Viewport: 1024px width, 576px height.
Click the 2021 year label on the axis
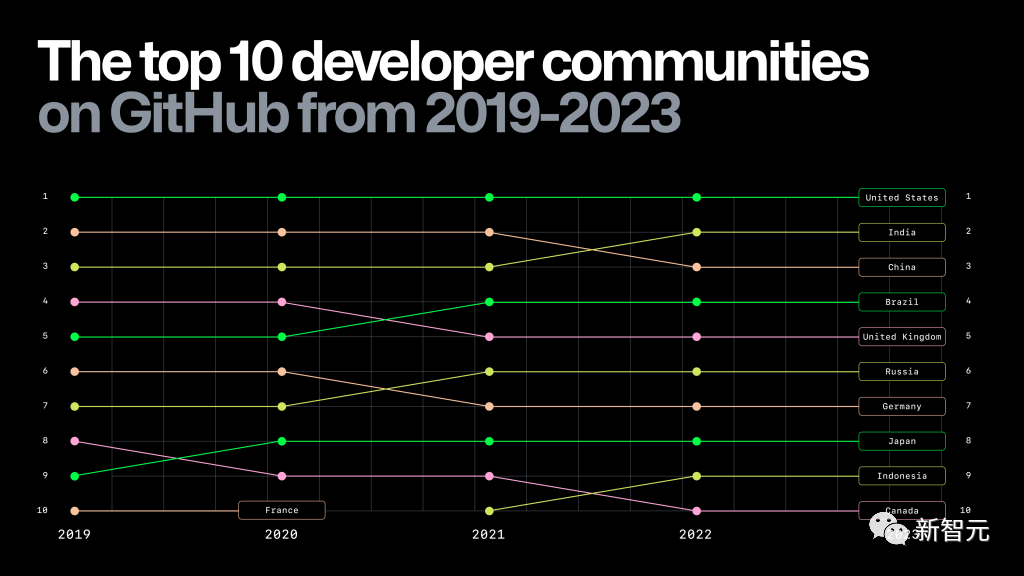[488, 535]
